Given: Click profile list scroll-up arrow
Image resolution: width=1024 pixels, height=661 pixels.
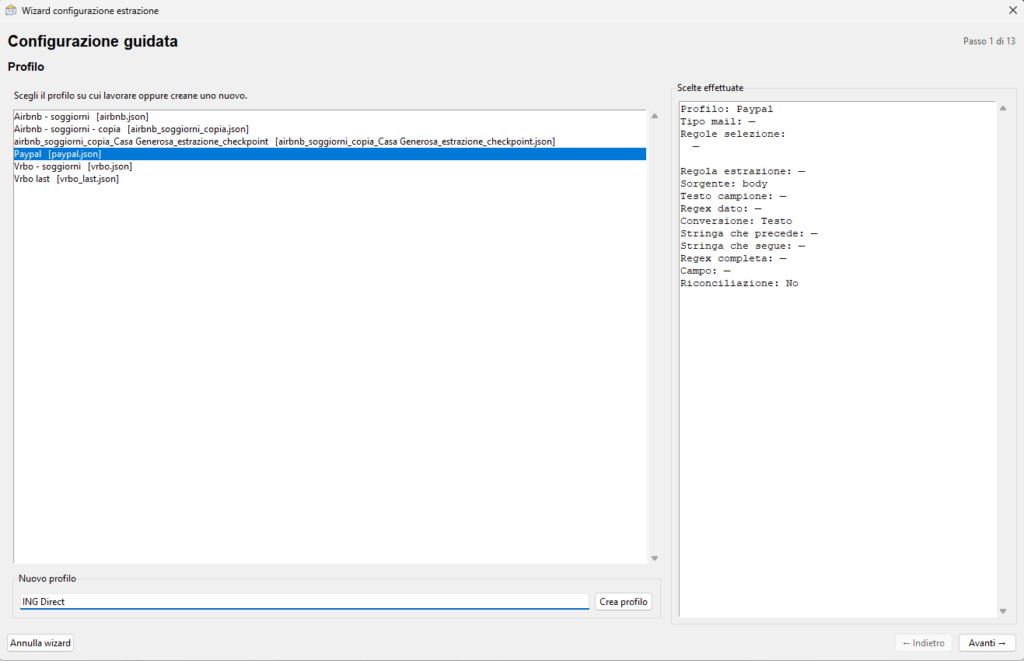Looking at the screenshot, I should pyautogui.click(x=654, y=116).
